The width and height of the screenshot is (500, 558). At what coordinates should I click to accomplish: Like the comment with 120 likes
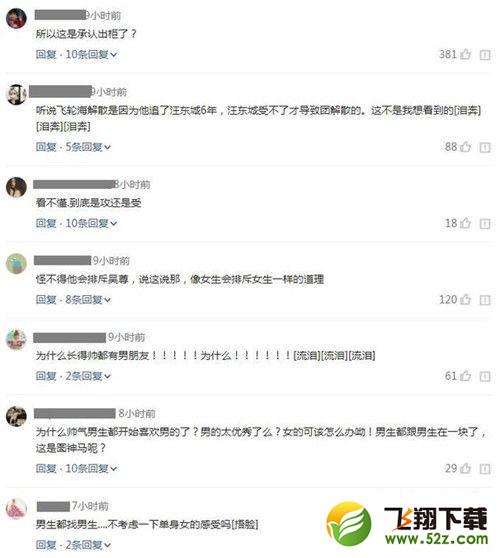tap(465, 299)
